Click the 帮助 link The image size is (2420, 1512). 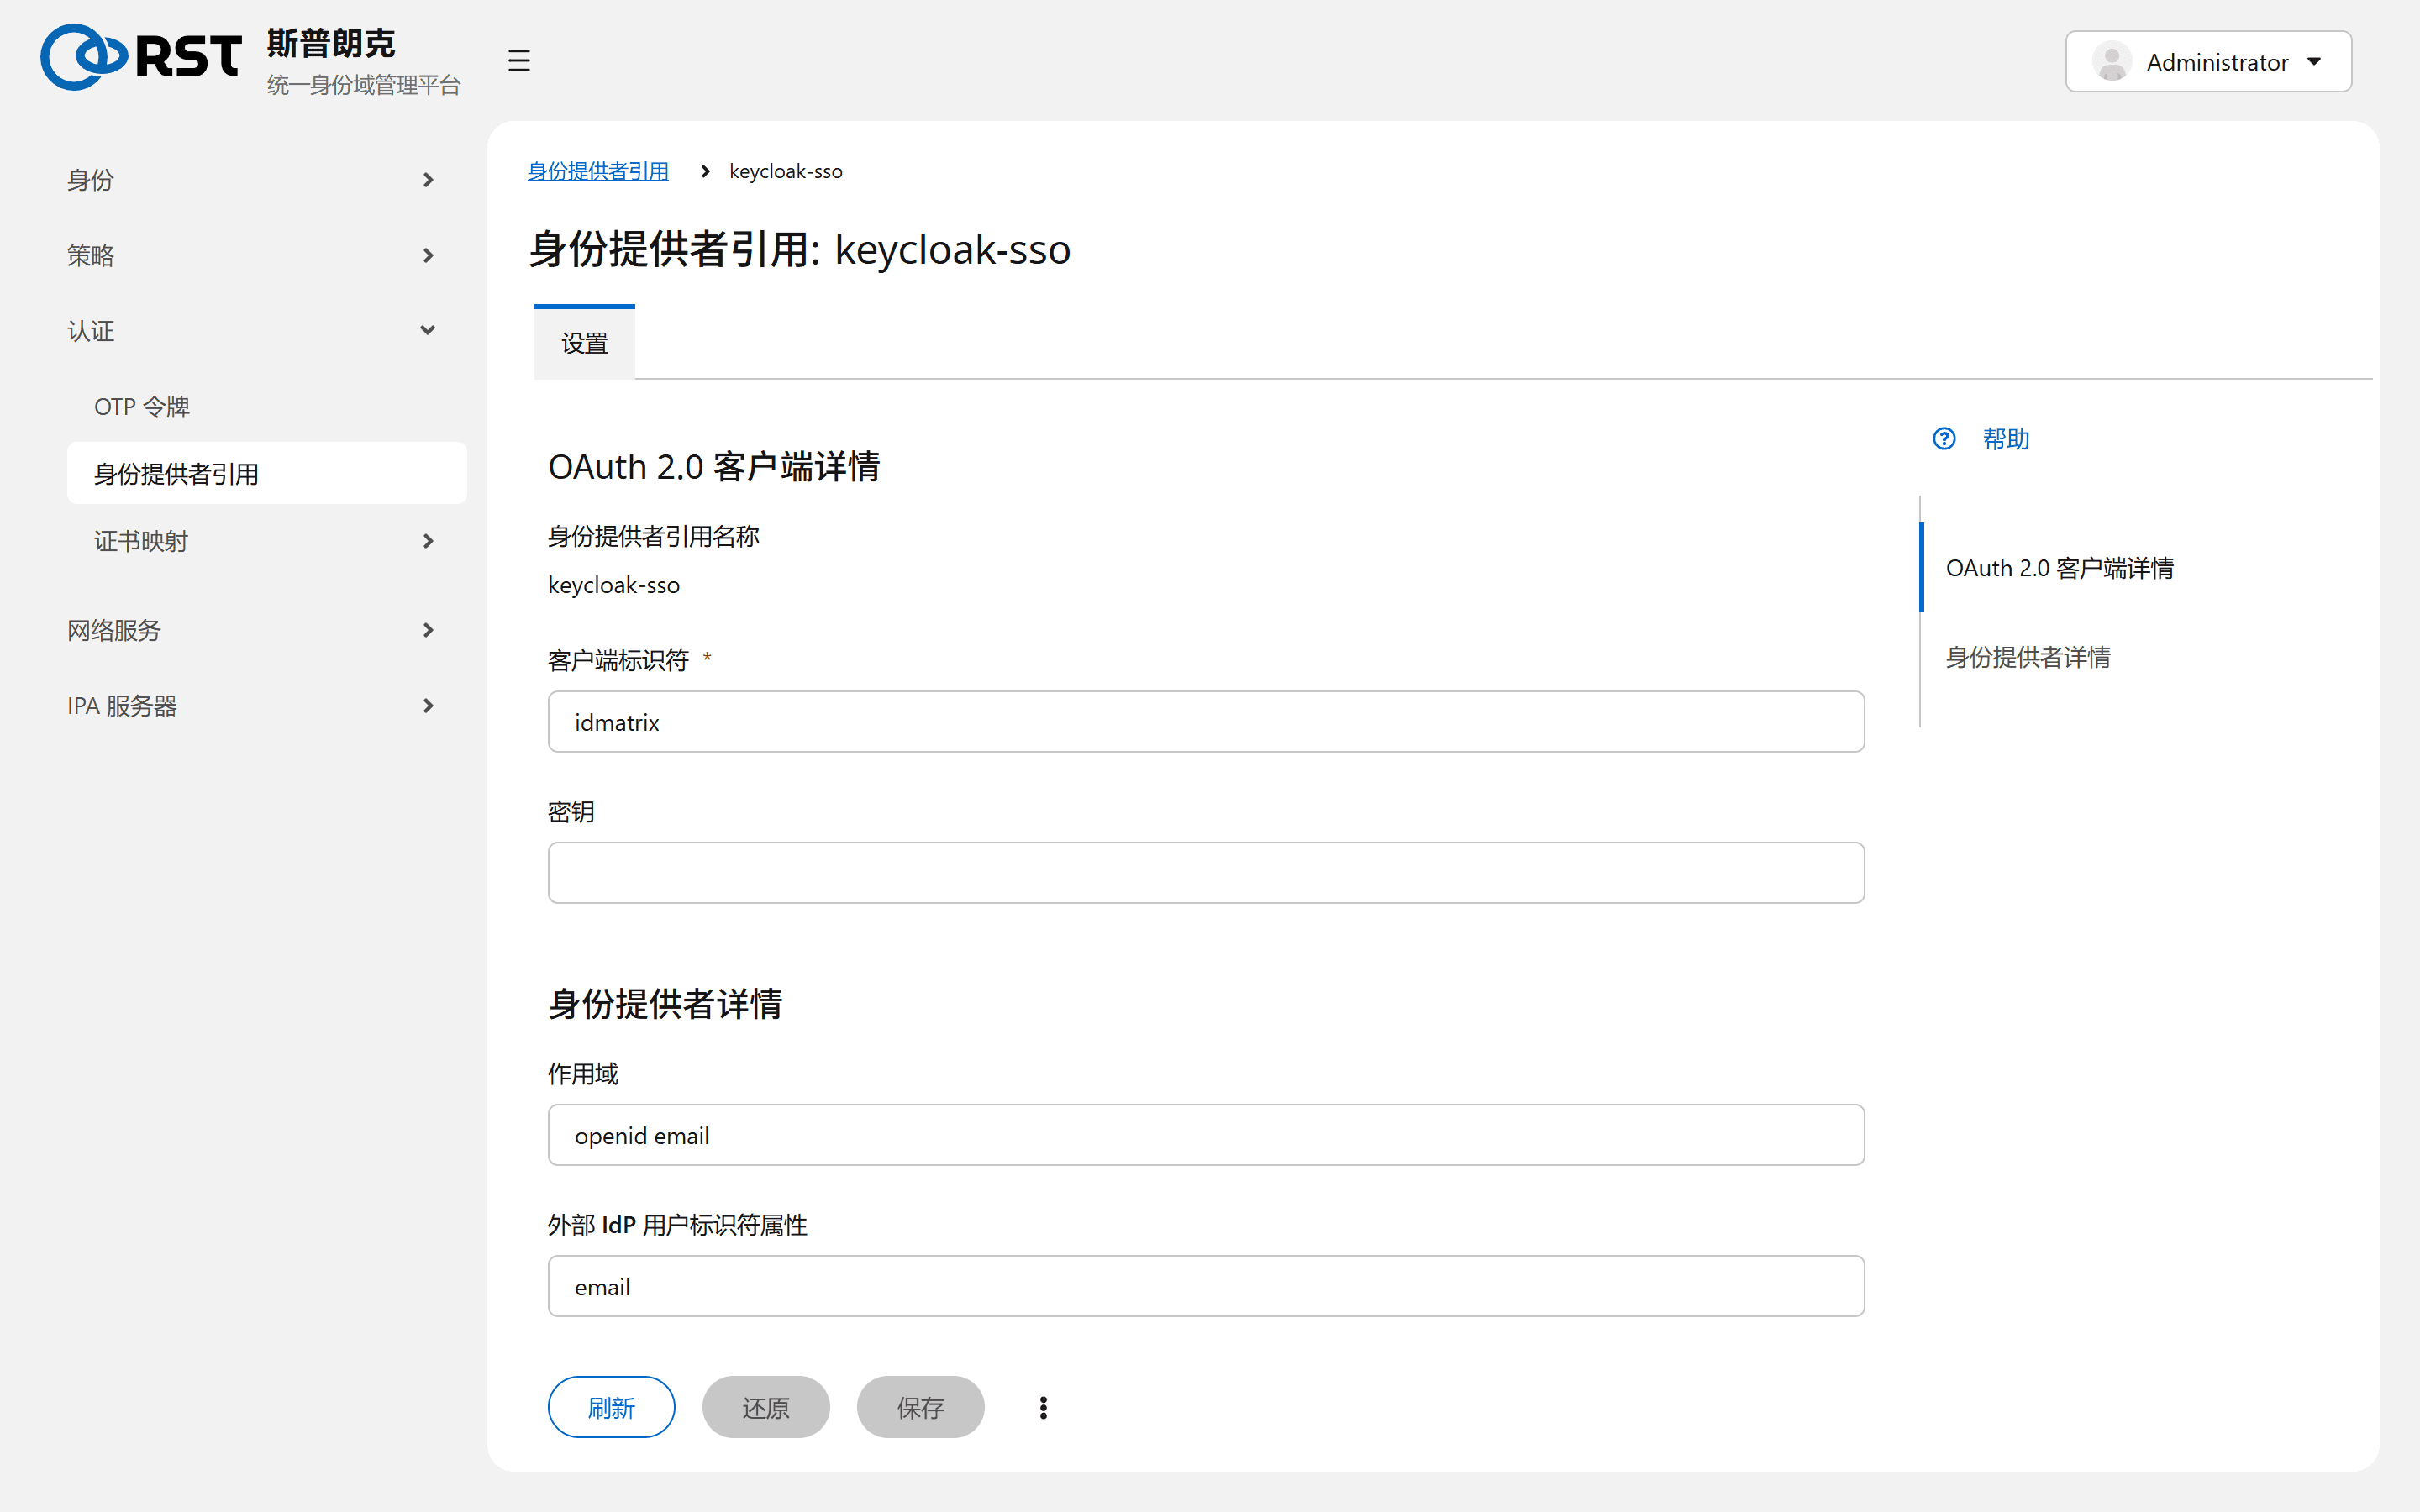pyautogui.click(x=2005, y=438)
